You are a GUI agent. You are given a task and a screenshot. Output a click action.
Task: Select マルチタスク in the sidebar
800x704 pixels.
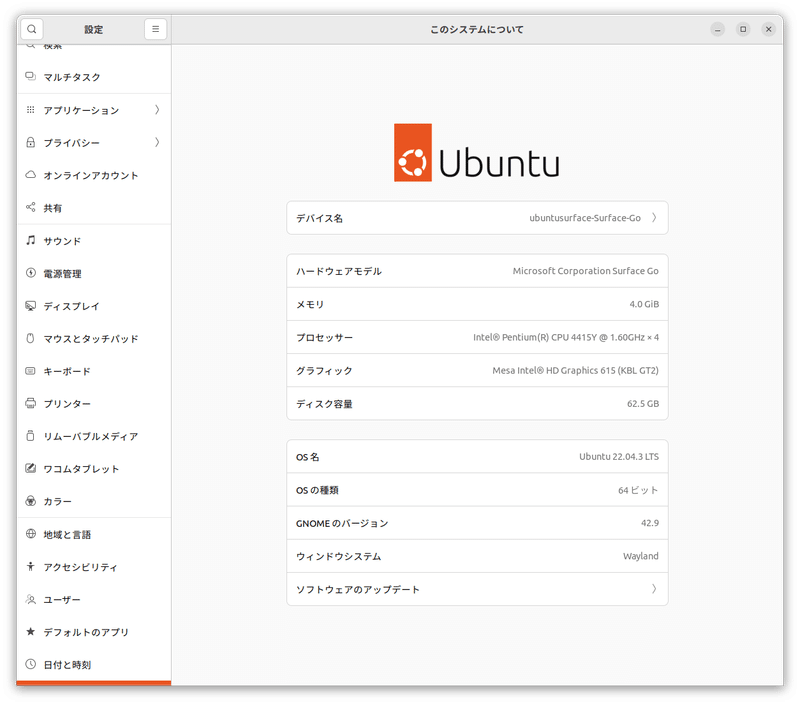click(94, 77)
